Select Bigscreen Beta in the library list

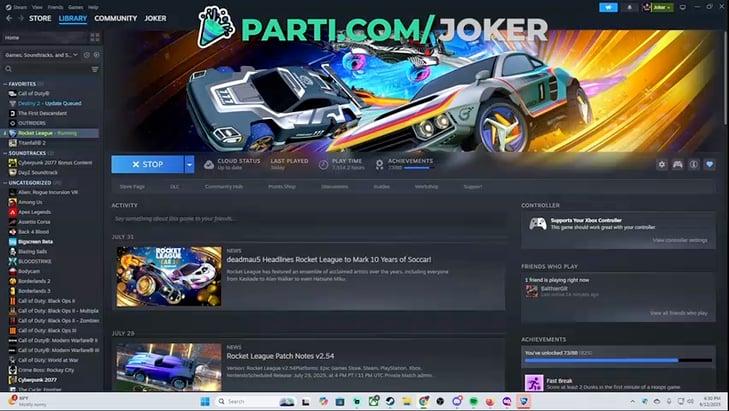[35, 242]
